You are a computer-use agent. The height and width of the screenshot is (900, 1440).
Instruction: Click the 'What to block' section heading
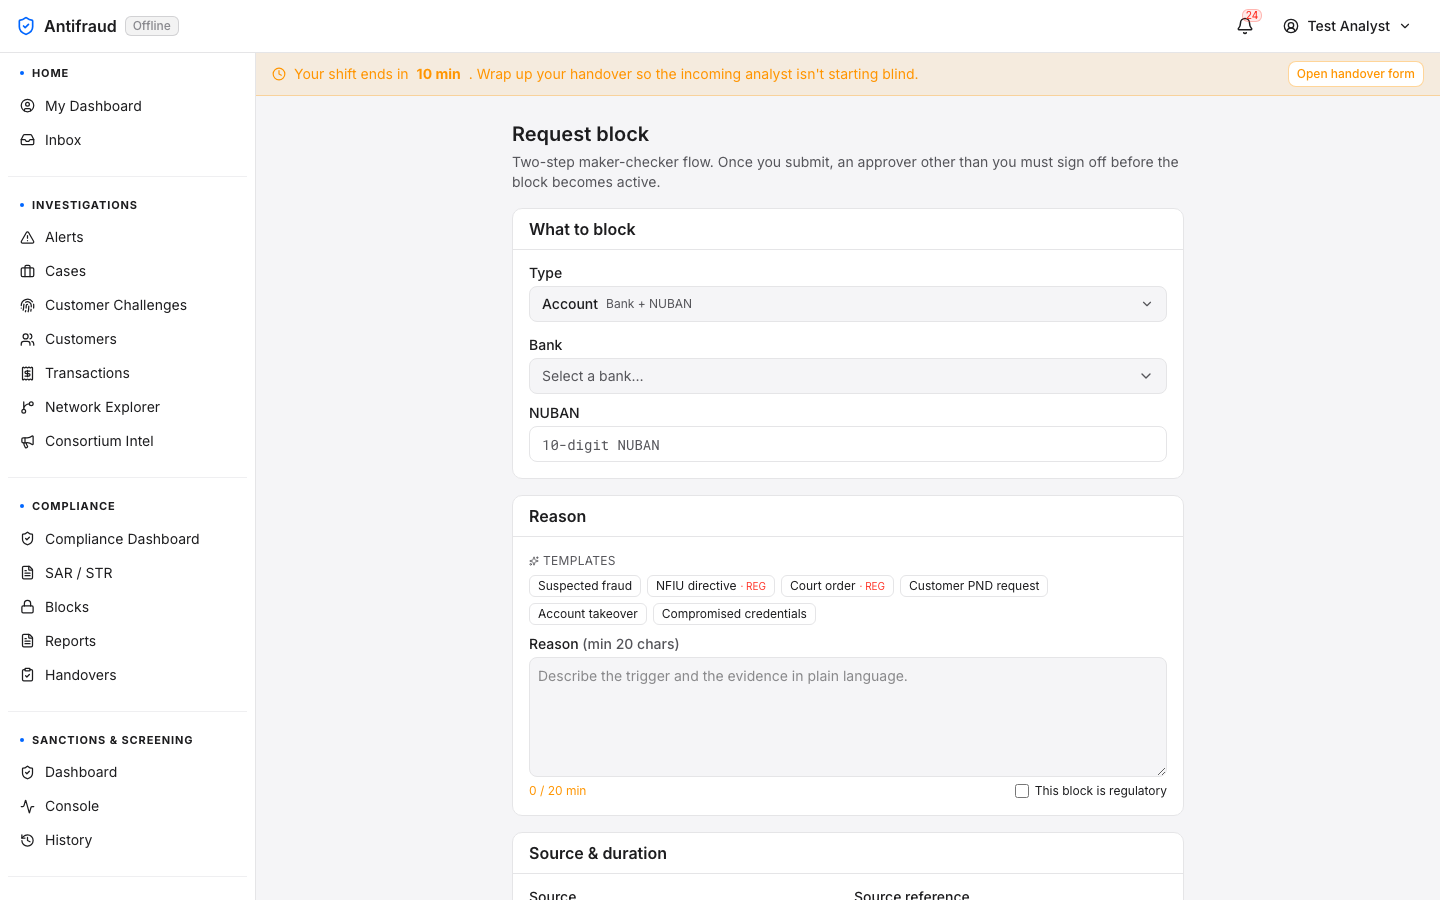pos(582,229)
